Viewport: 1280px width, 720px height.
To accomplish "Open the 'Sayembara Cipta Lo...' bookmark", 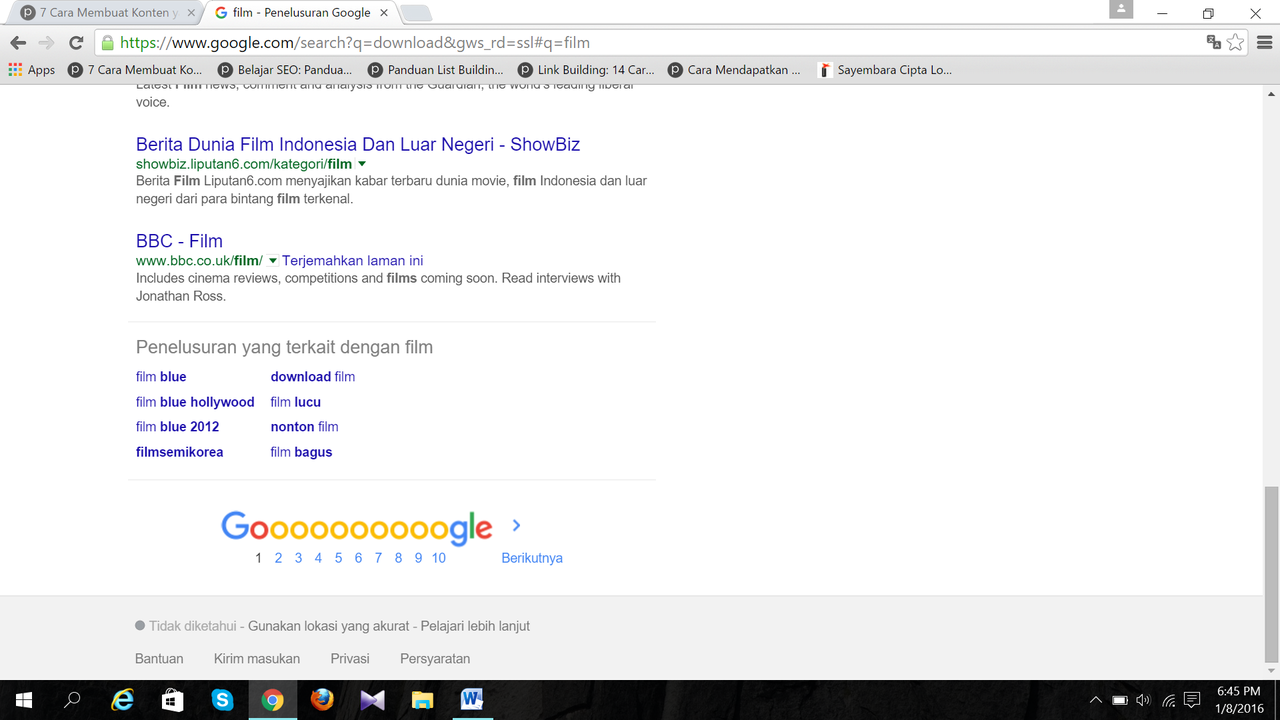I will click(x=885, y=70).
